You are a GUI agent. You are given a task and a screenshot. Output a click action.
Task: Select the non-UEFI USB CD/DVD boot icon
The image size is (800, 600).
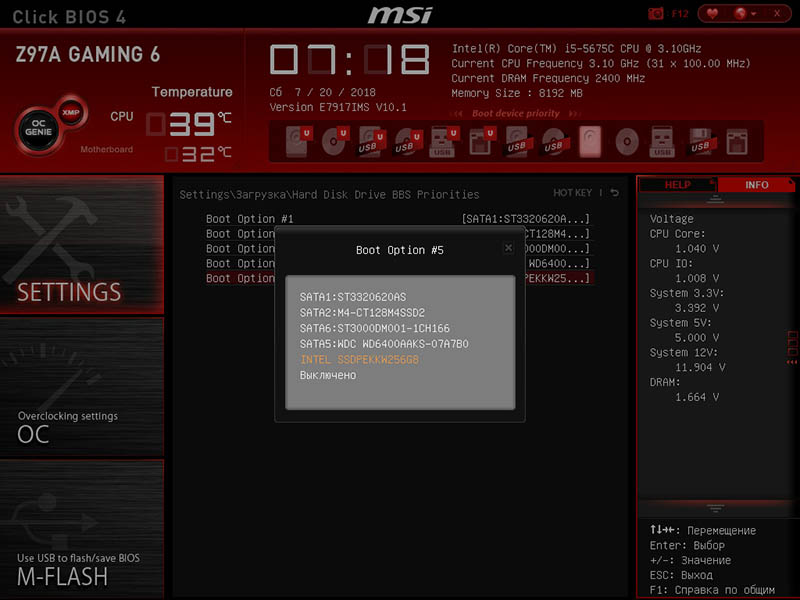click(555, 141)
